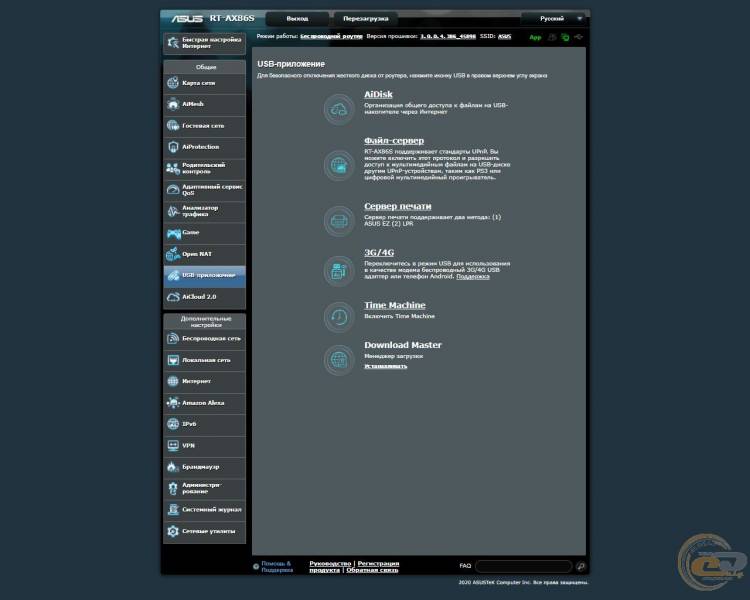Screen dimensions: 750x600
Task: Click the Устанавливать install link
Action: pos(386,367)
